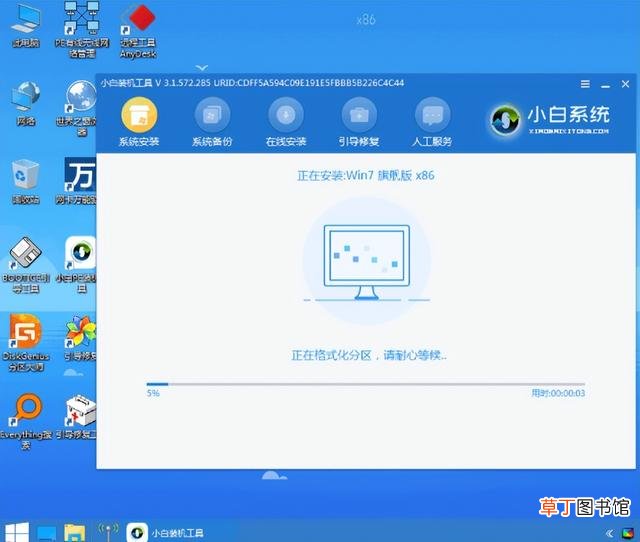Screen dimensions: 640x542
Task: Open the PE network manager desktop icon
Action: click(82, 29)
